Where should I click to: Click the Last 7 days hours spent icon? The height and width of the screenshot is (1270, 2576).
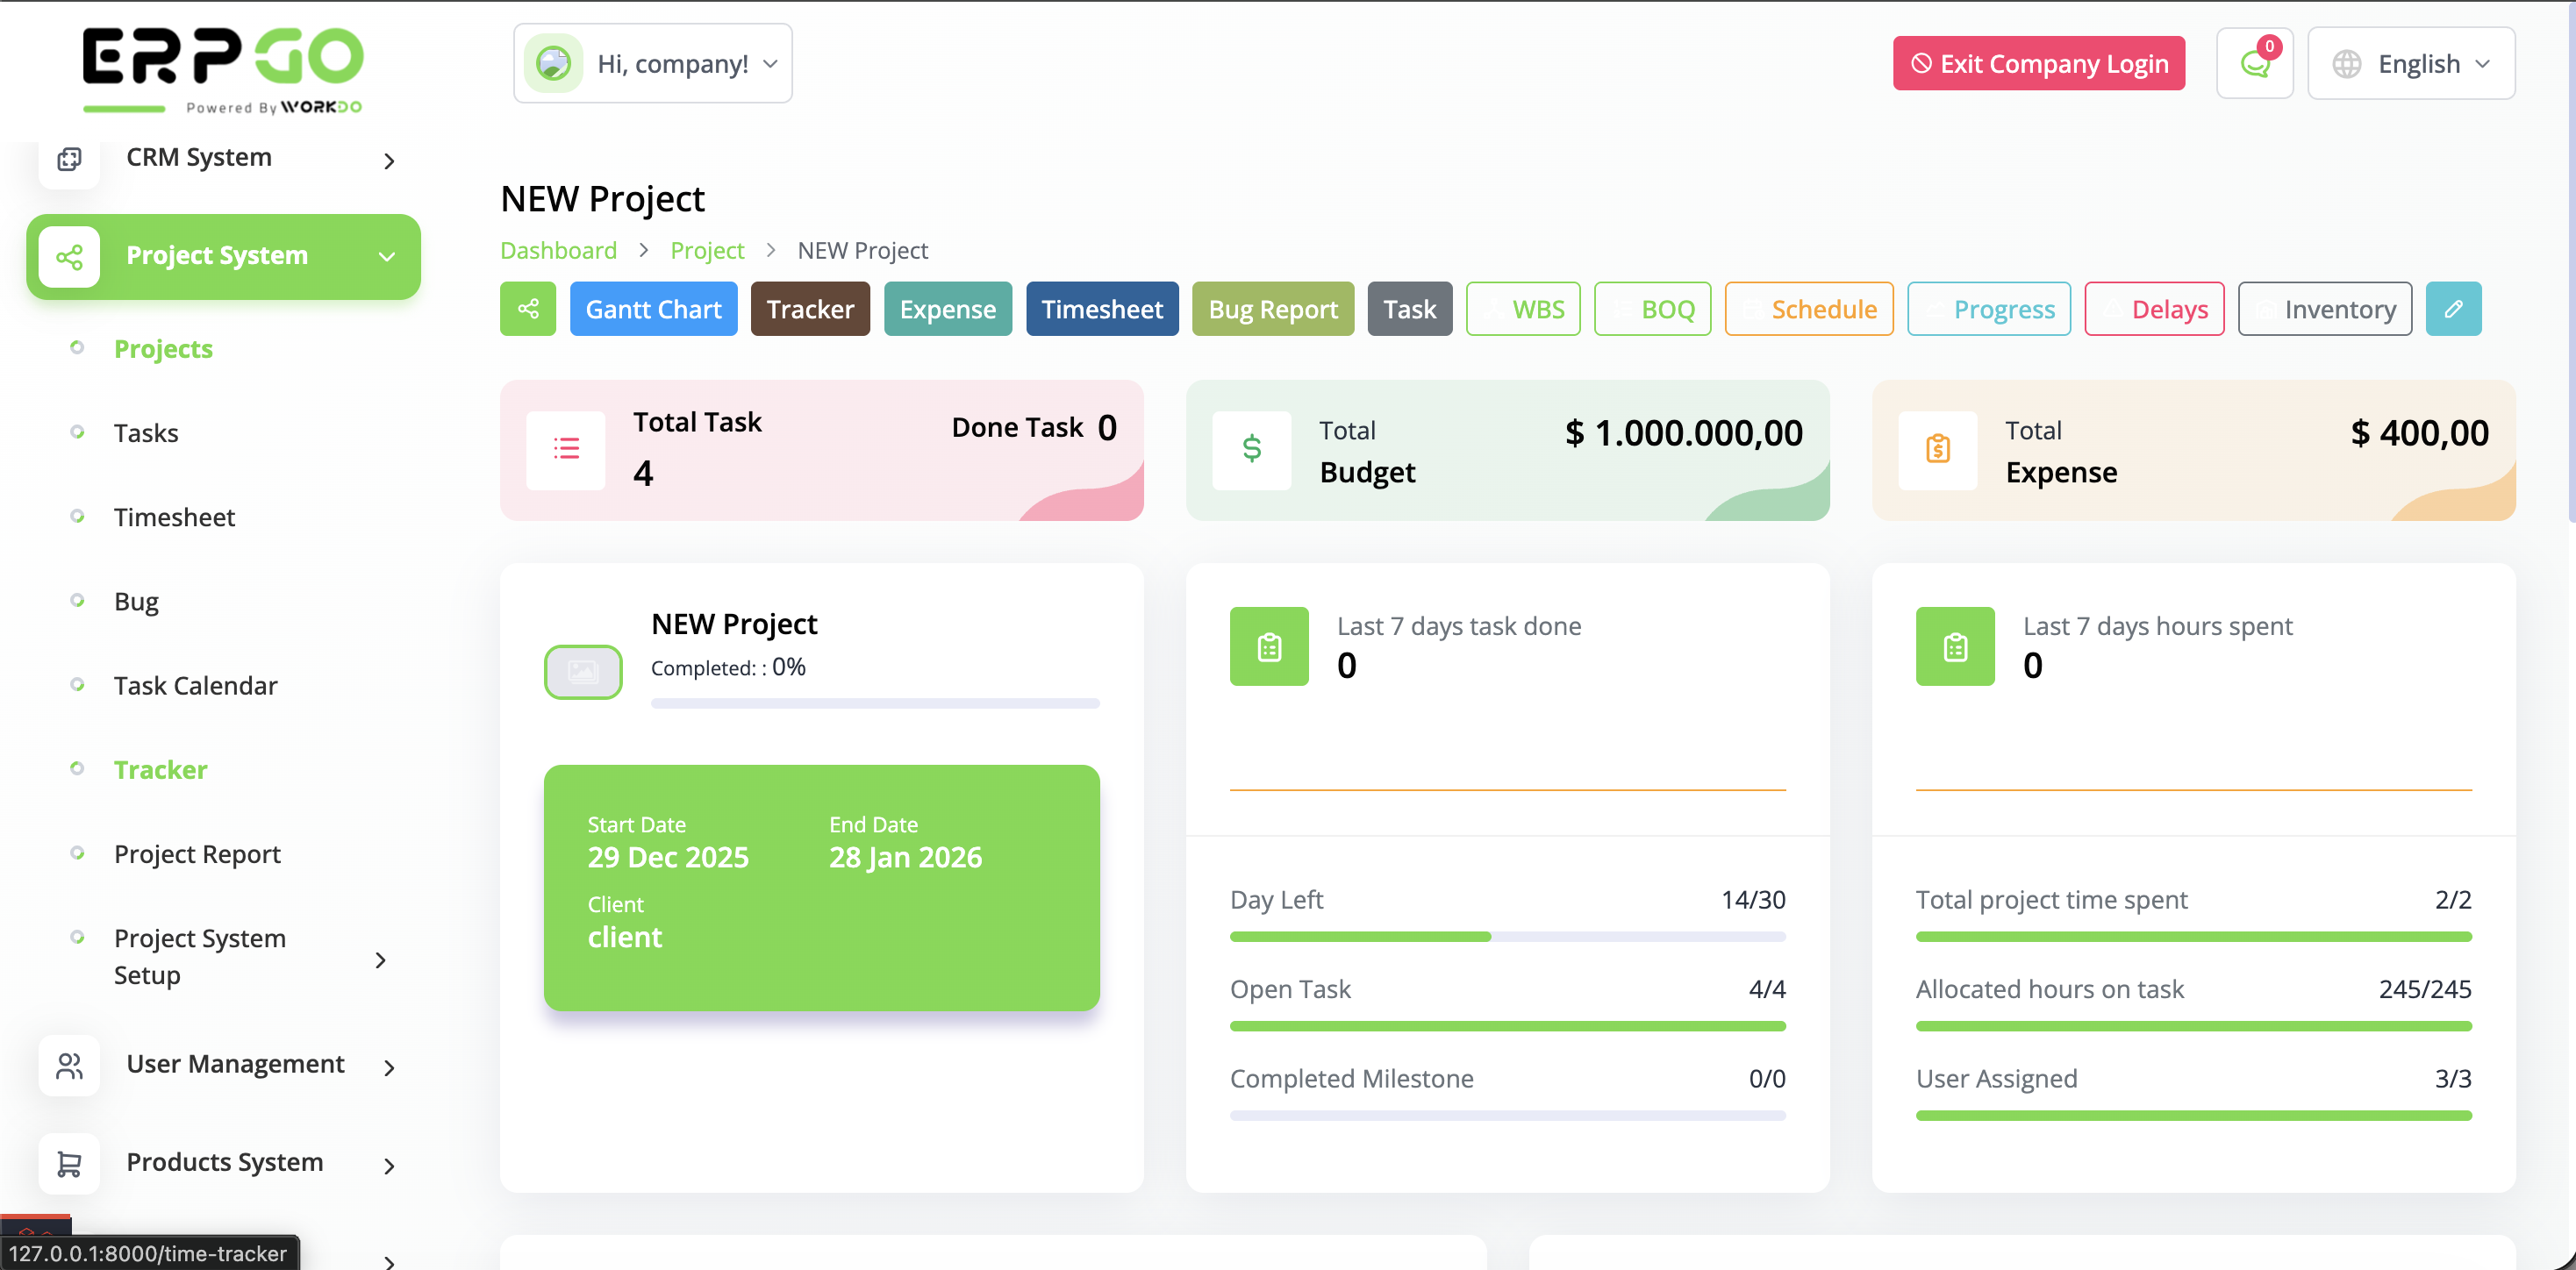(1955, 647)
